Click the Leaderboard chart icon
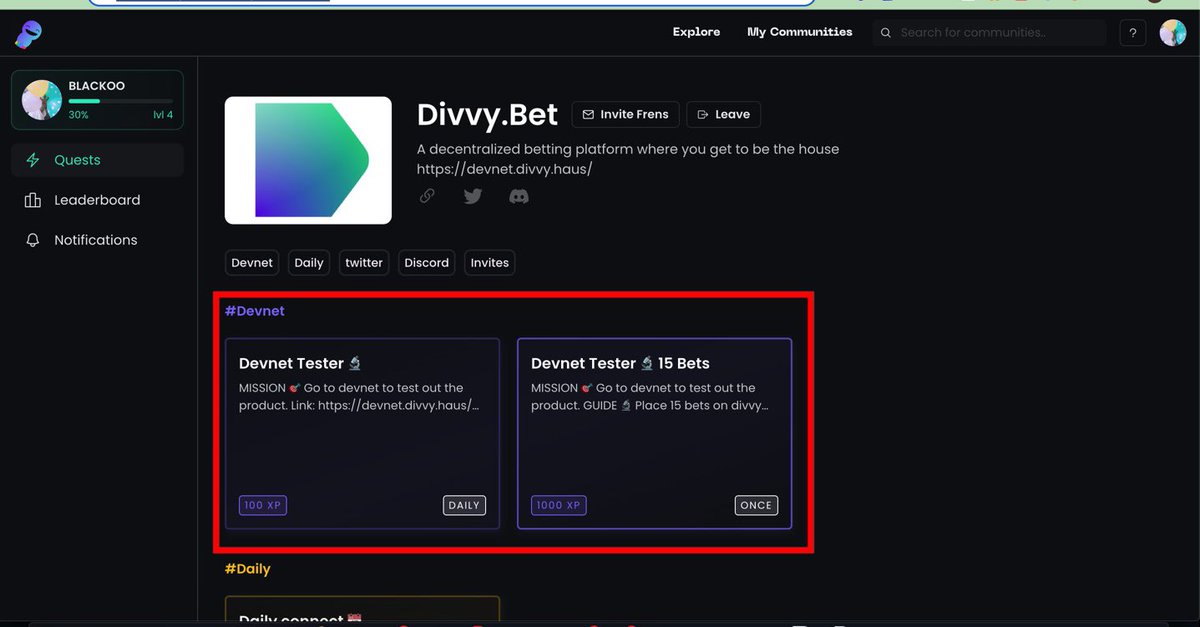Image resolution: width=1200 pixels, height=627 pixels. click(x=33, y=200)
